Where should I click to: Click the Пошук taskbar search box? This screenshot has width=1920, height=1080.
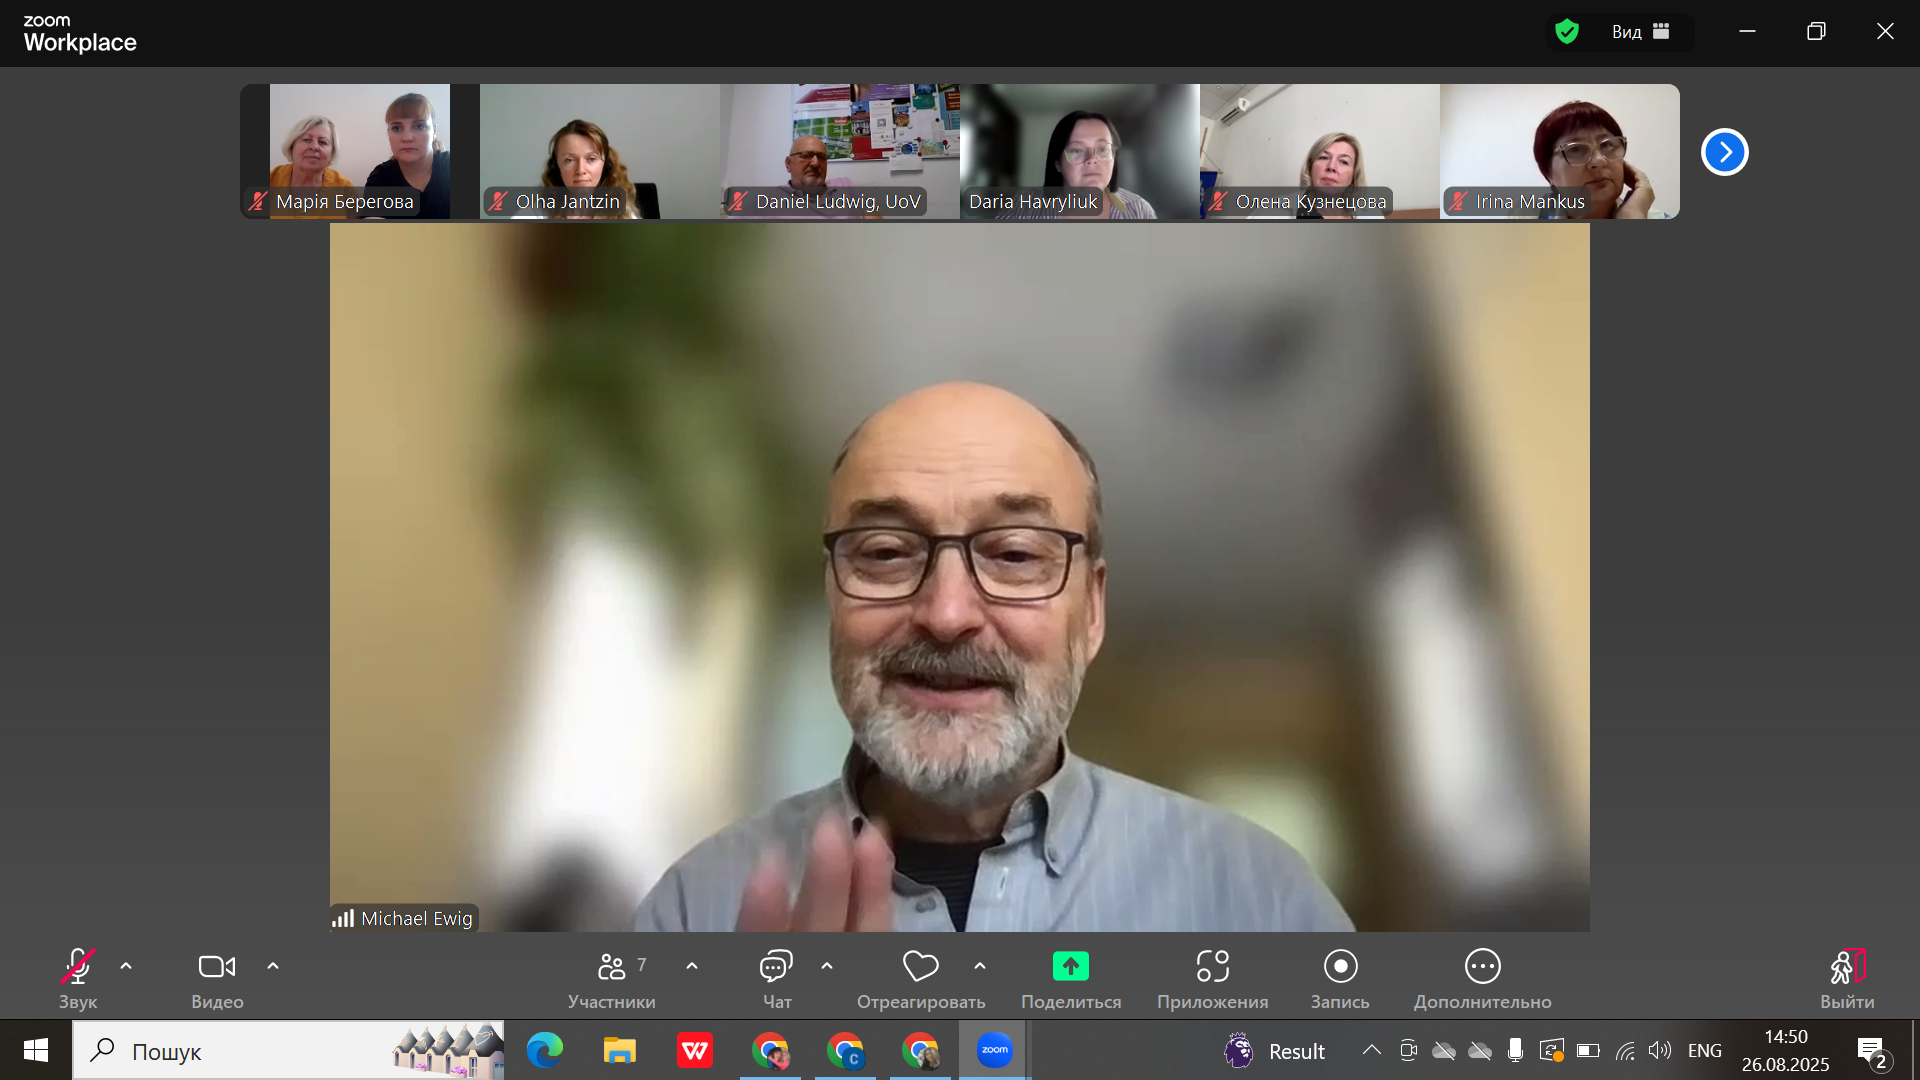click(289, 1050)
